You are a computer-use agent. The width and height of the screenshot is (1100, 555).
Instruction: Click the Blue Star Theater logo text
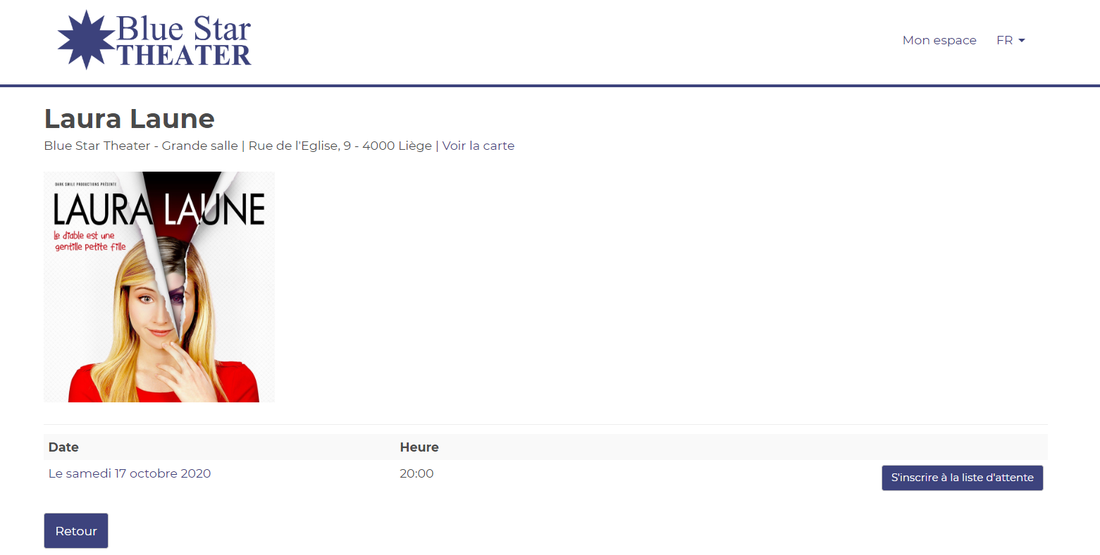[x=184, y=41]
